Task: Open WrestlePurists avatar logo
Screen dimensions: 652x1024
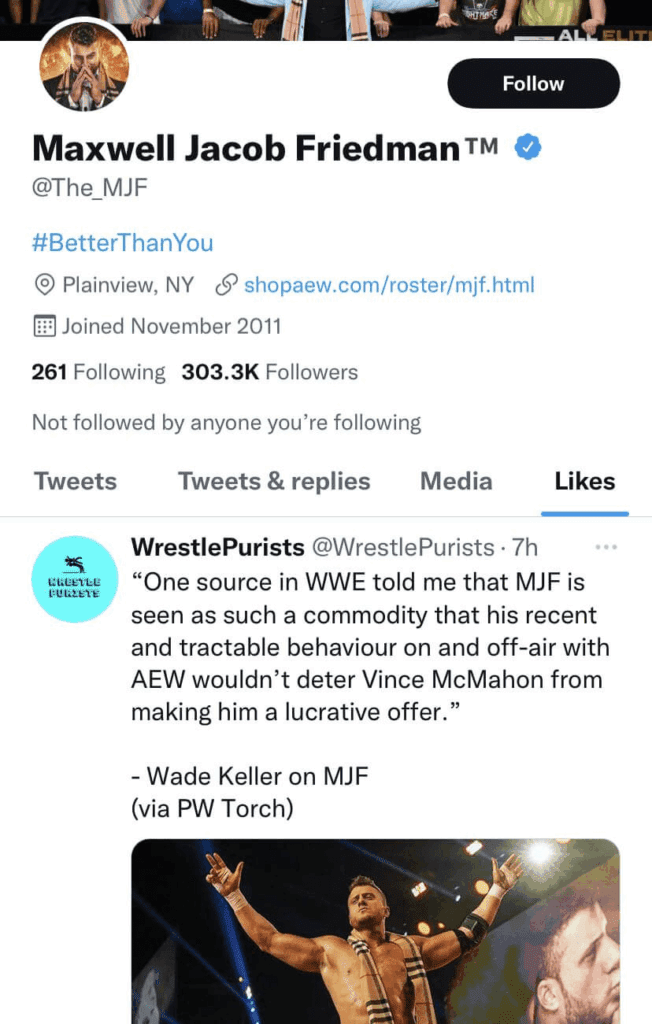Action: tap(75, 579)
